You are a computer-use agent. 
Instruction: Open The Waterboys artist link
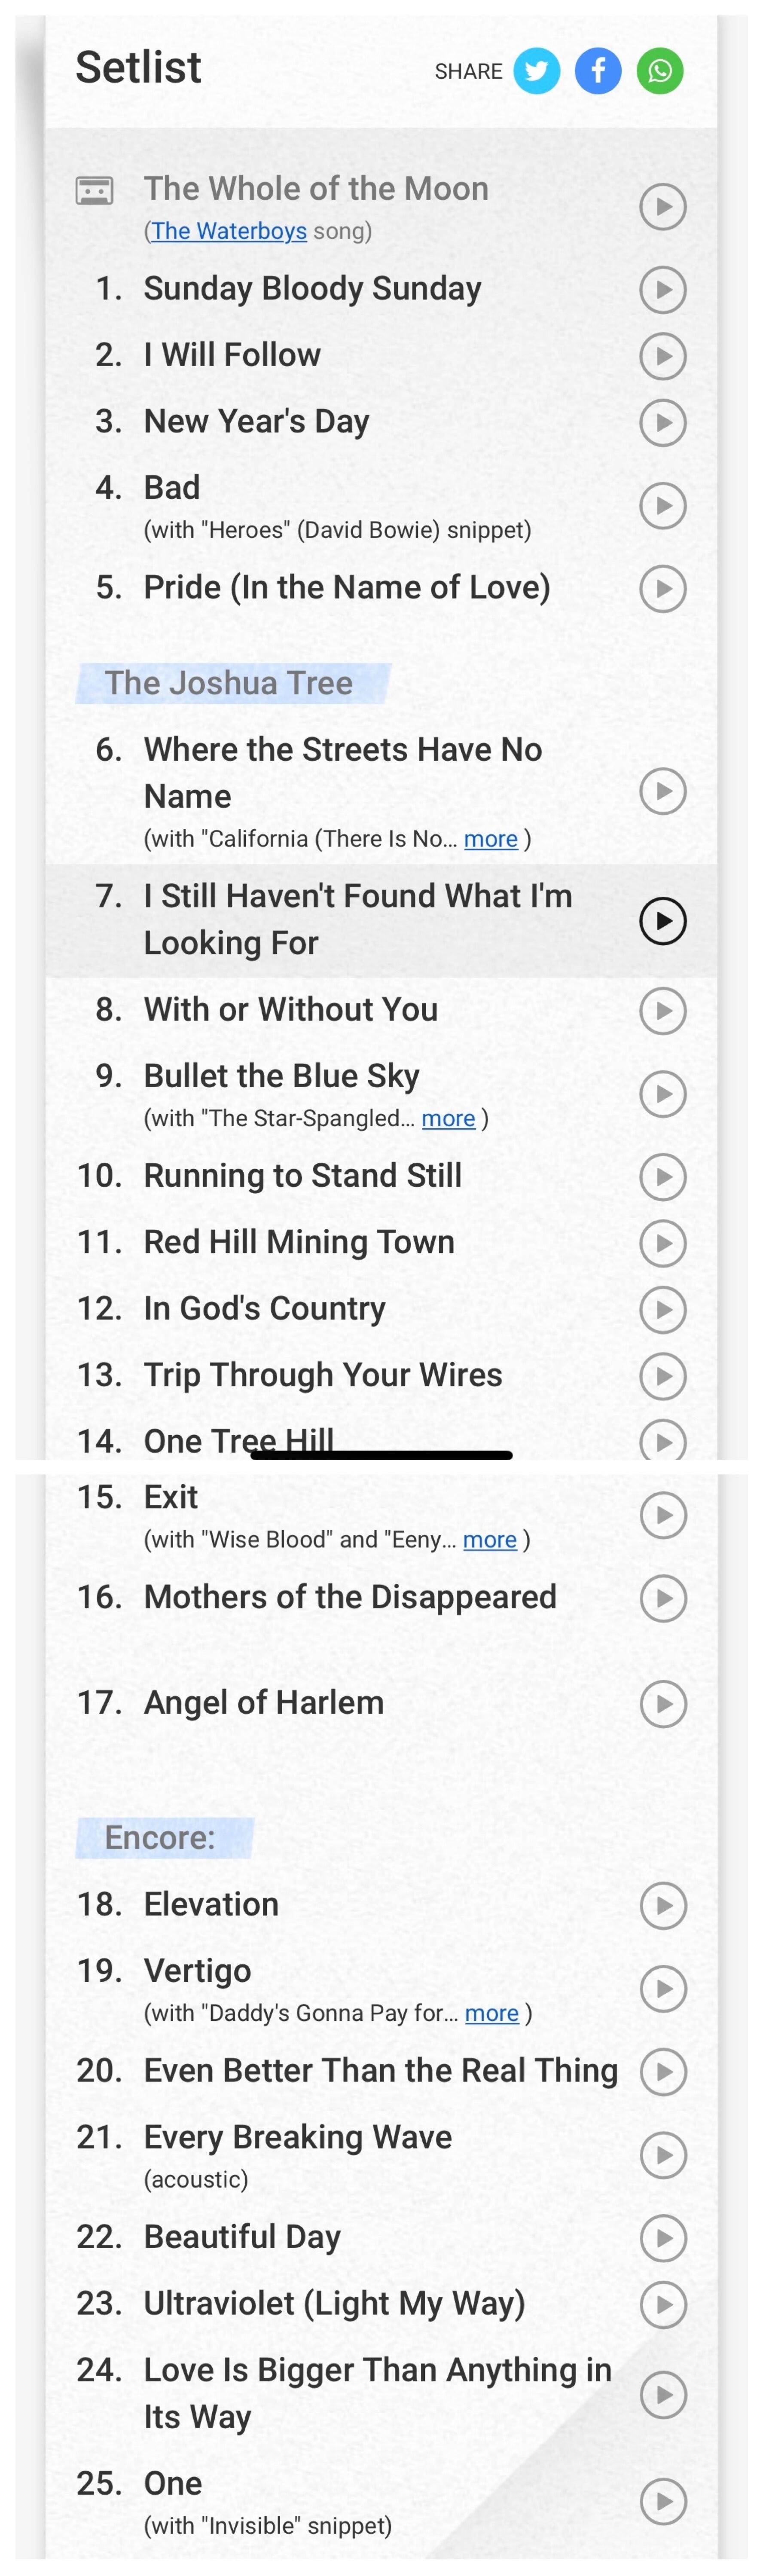[228, 231]
